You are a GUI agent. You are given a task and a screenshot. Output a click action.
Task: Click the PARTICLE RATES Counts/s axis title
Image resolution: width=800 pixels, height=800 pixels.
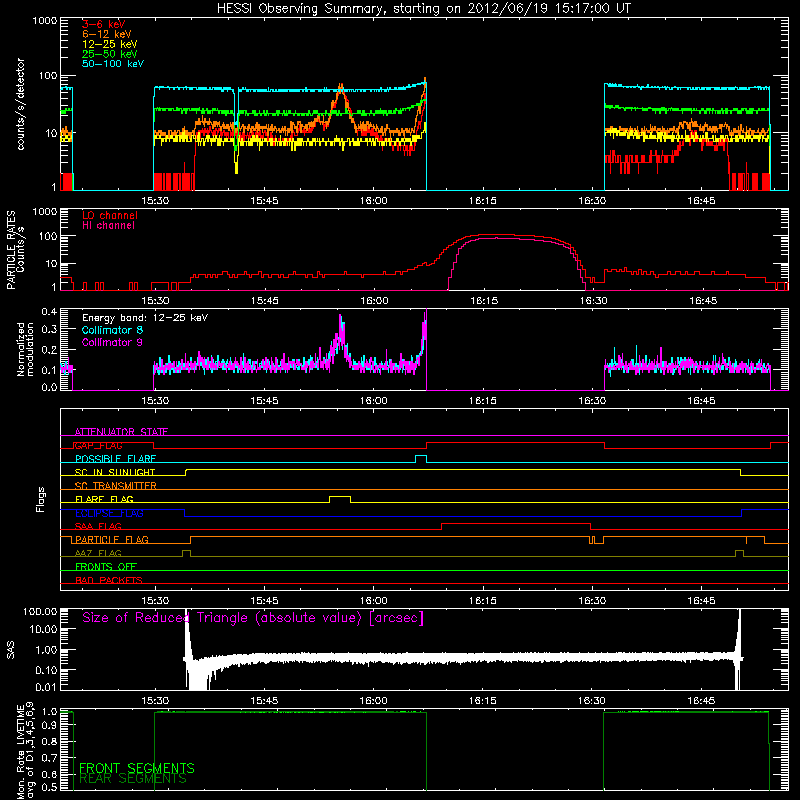pos(16,249)
